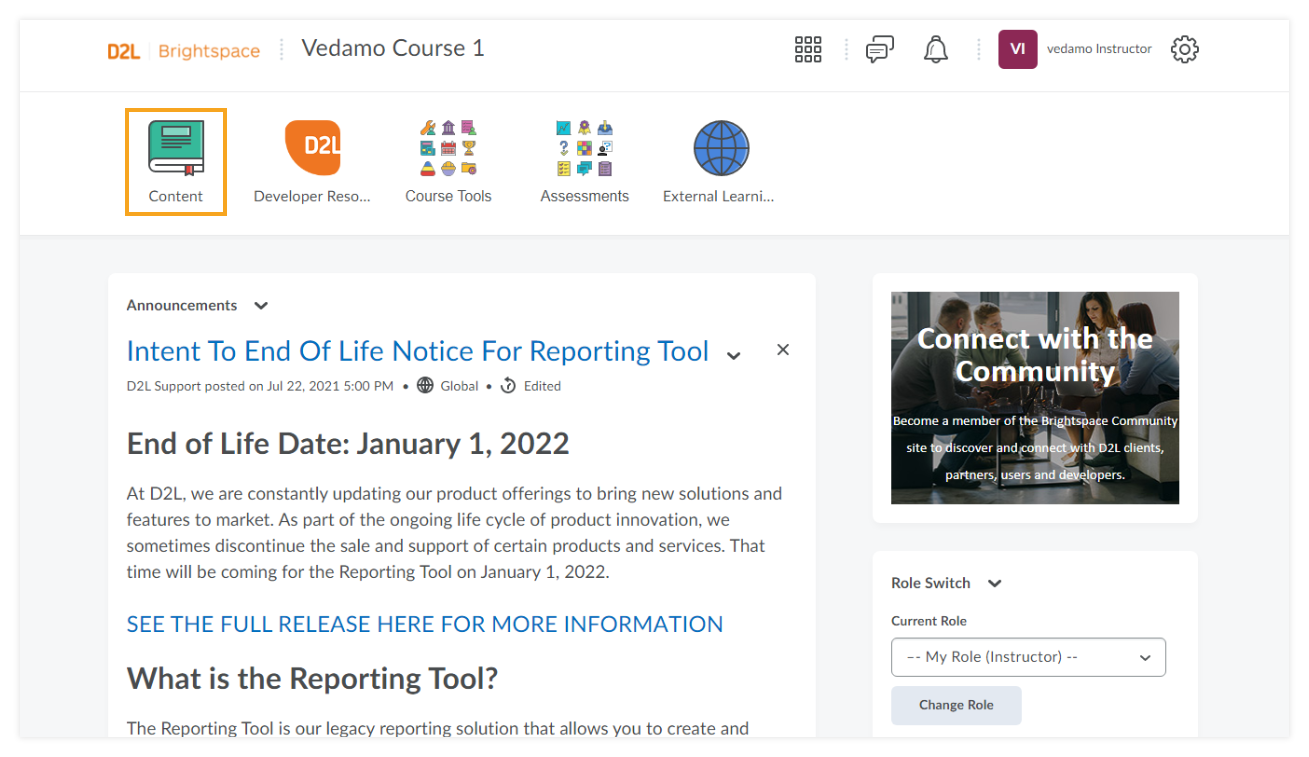The height and width of the screenshot is (757, 1309).
Task: Click the Global globe icon in announcement
Action: pyautogui.click(x=425, y=386)
